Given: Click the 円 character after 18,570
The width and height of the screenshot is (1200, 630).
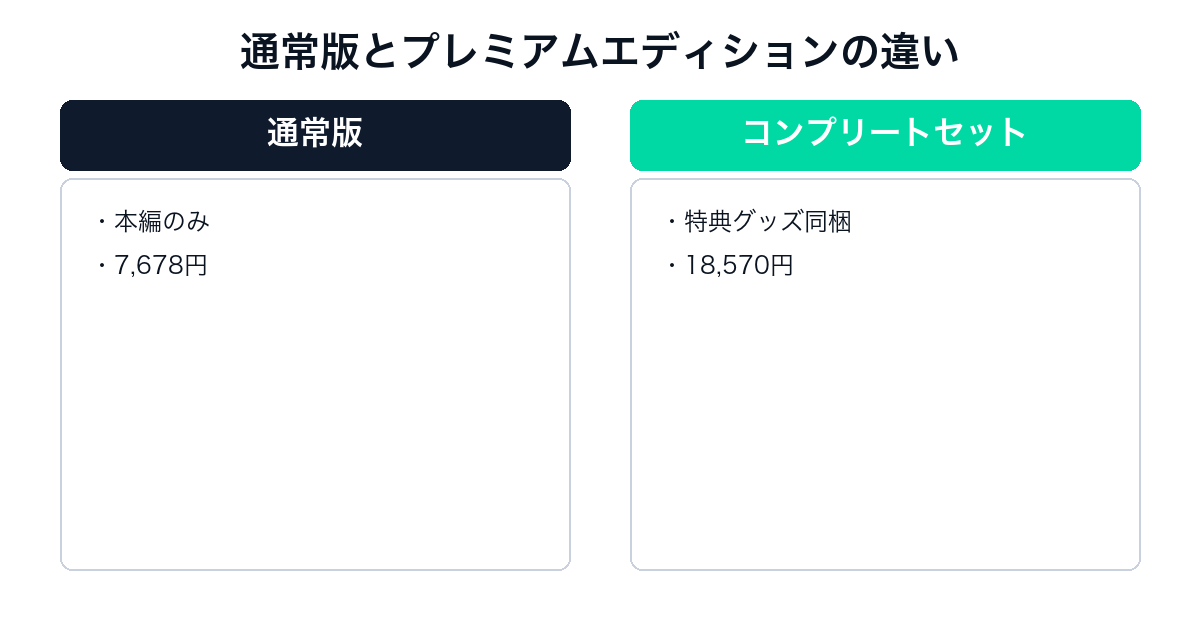Looking at the screenshot, I should point(782,265).
